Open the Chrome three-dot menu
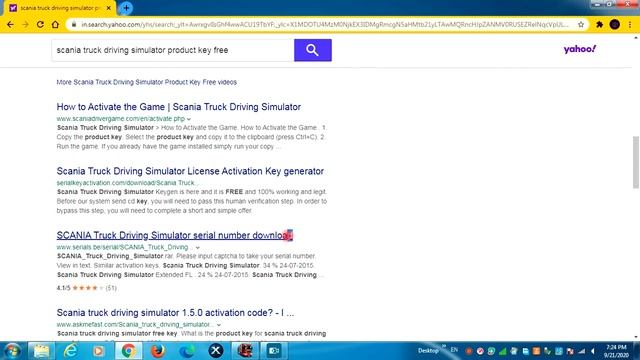The image size is (640, 360). coord(630,24)
